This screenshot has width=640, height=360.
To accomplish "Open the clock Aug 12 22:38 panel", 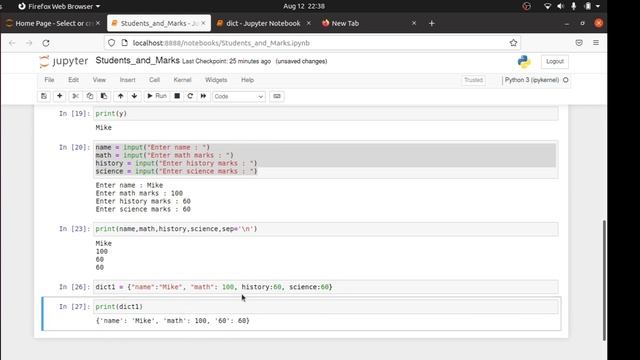I will (304, 6).
